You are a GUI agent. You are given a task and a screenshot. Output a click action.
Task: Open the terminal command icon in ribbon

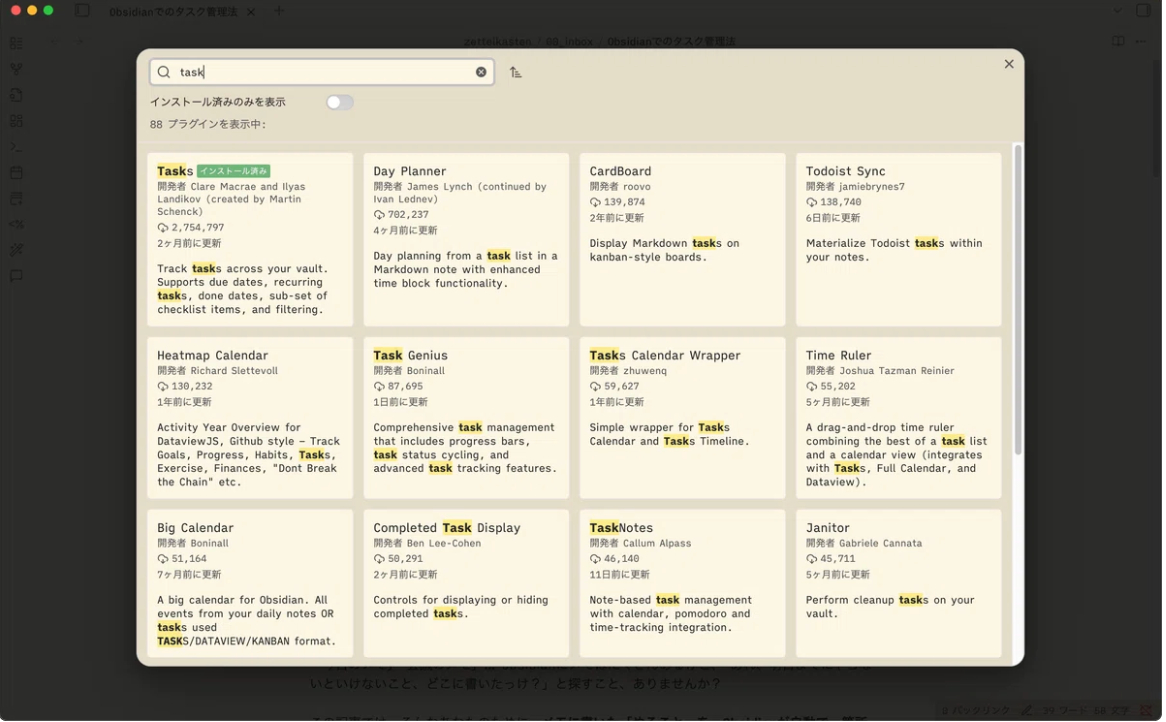click(16, 147)
